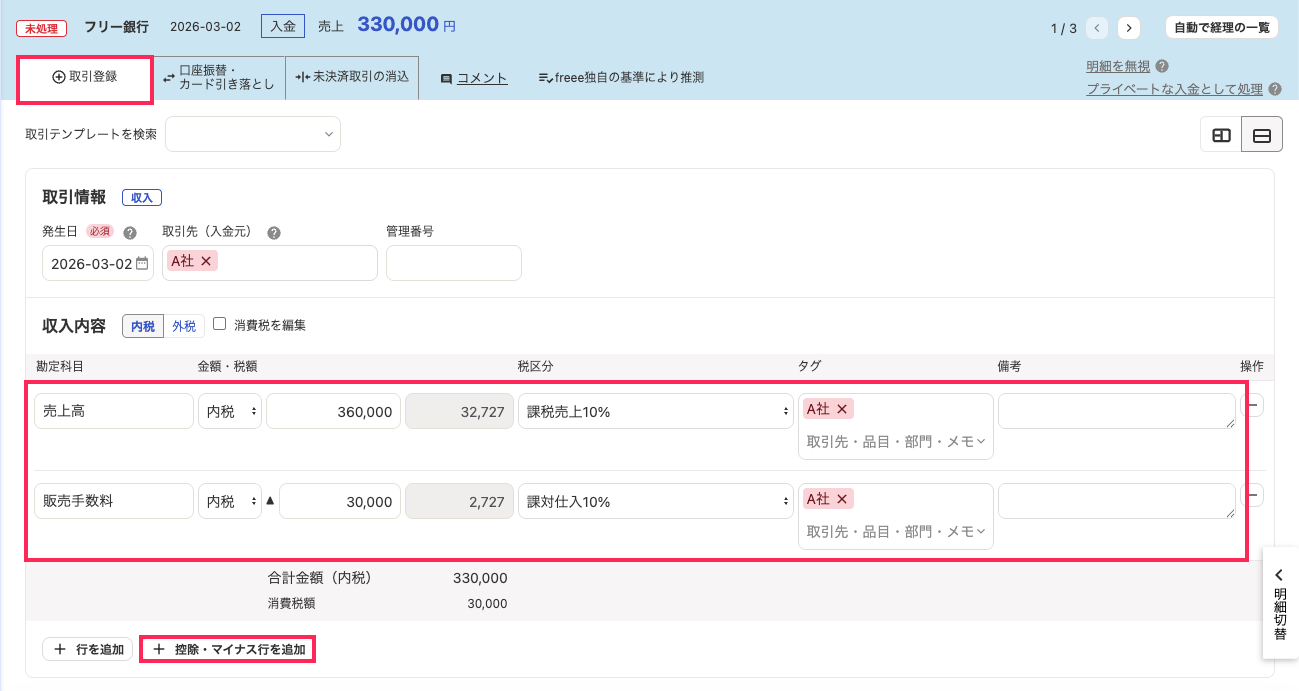Click the 備考 field in 売上高 row
The height and width of the screenshot is (691, 1299).
coord(1117,411)
